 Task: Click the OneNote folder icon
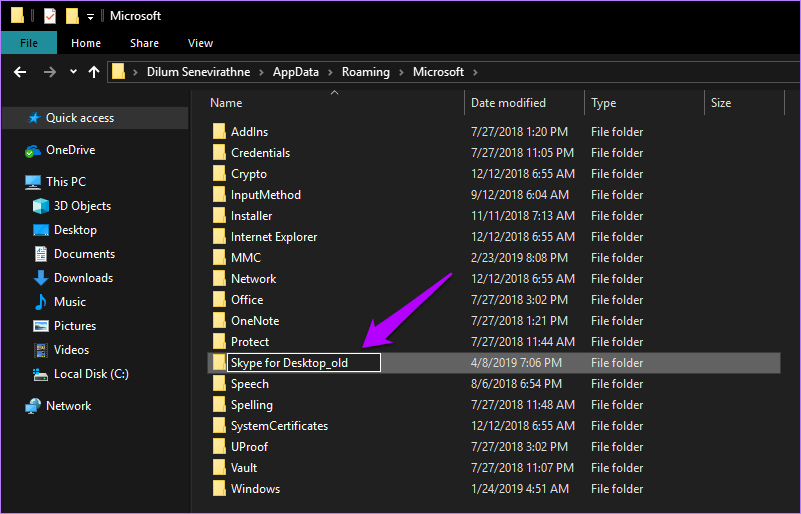coord(219,320)
